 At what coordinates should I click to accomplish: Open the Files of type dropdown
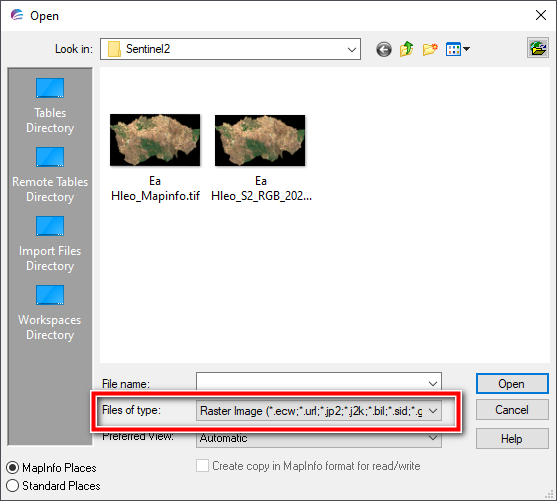319,411
